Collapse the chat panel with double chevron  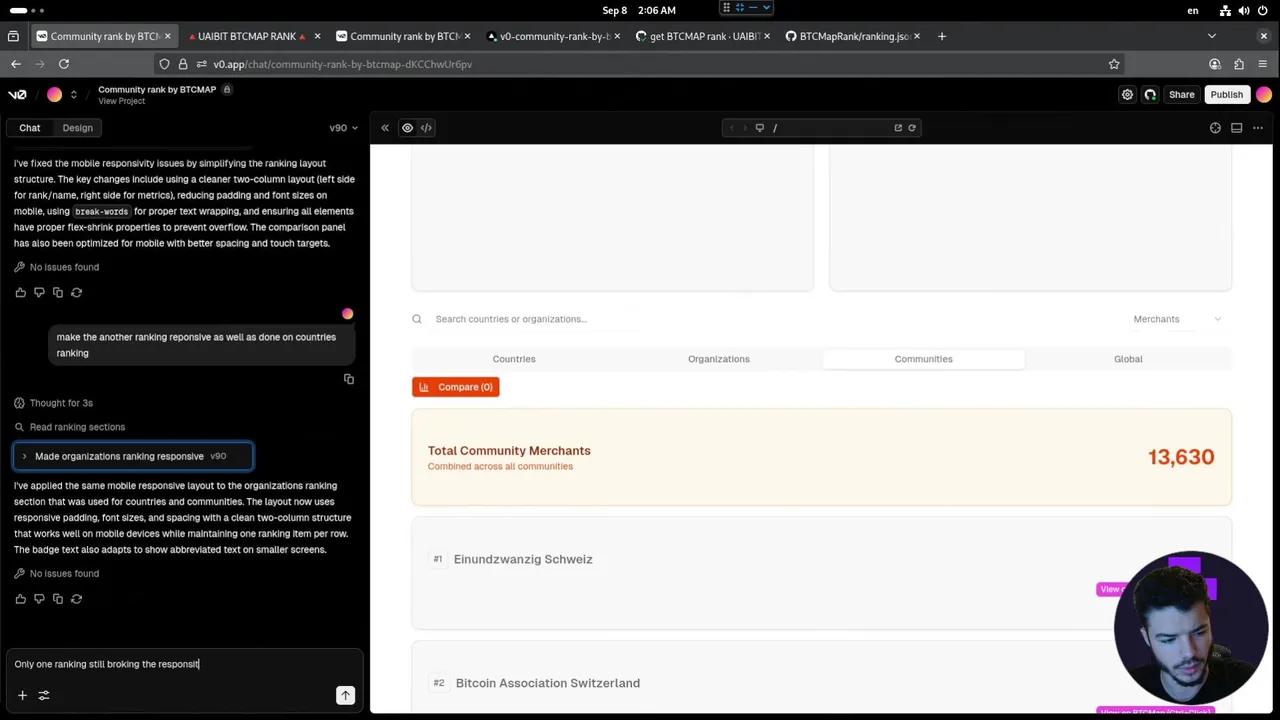click(385, 128)
